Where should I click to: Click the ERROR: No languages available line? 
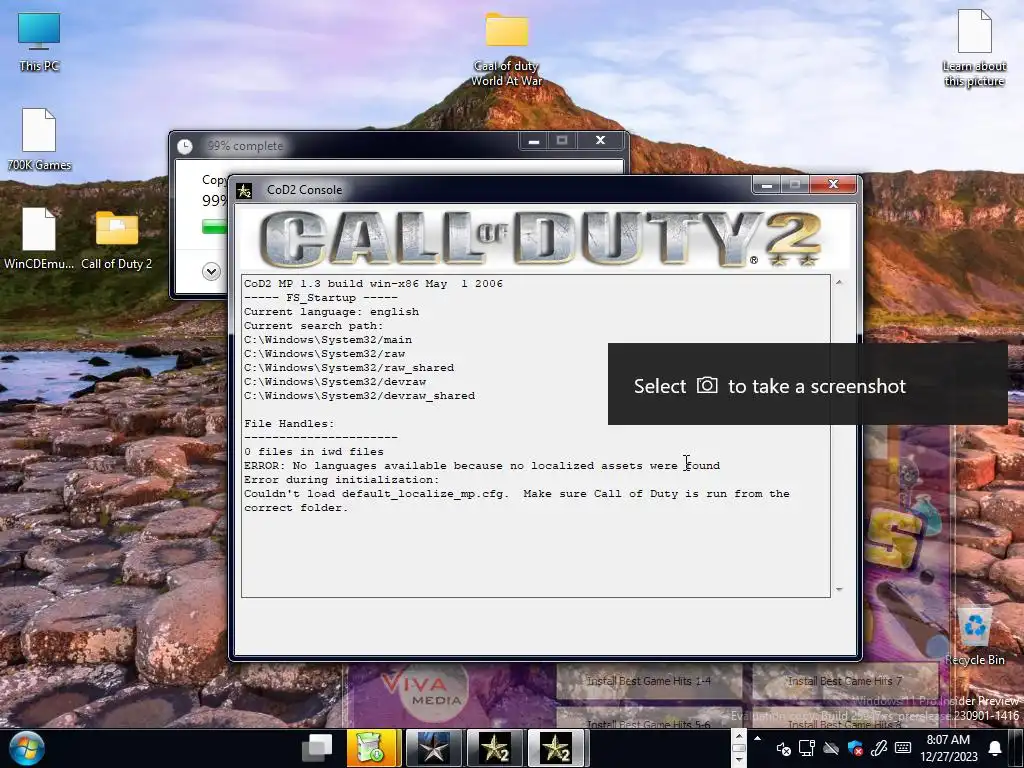point(482,466)
